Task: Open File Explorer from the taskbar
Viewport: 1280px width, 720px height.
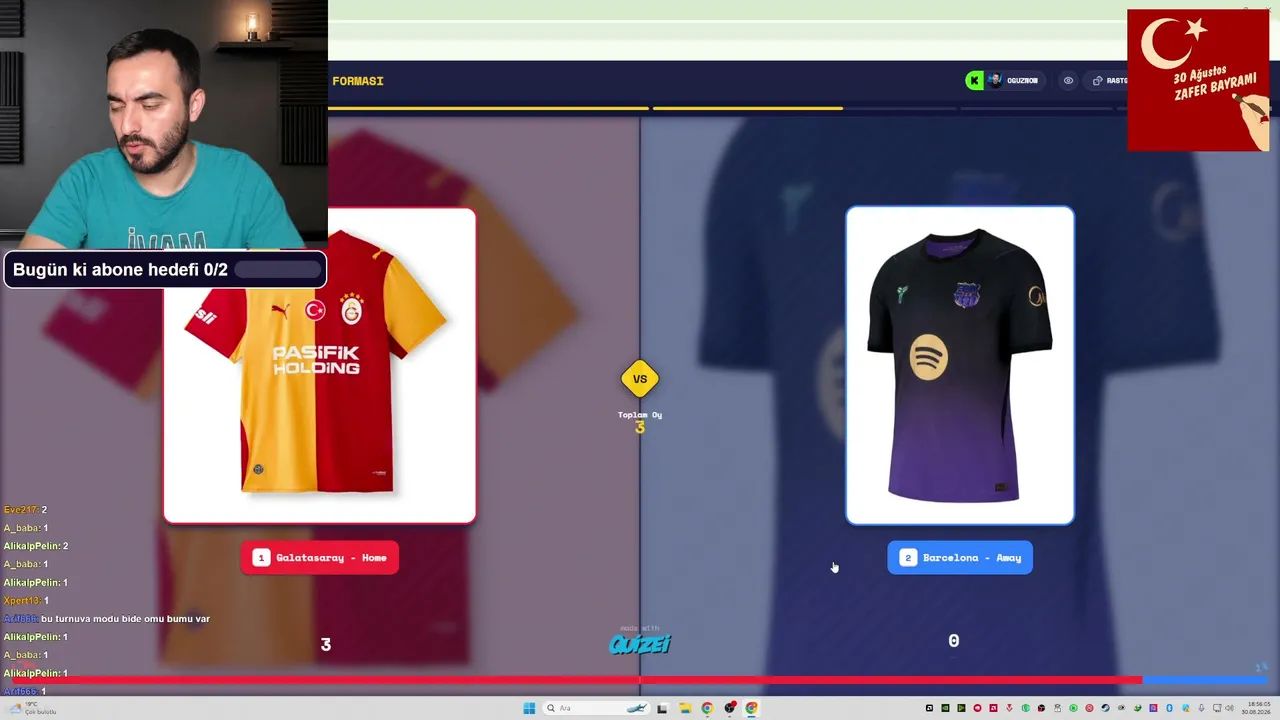Action: [x=685, y=708]
